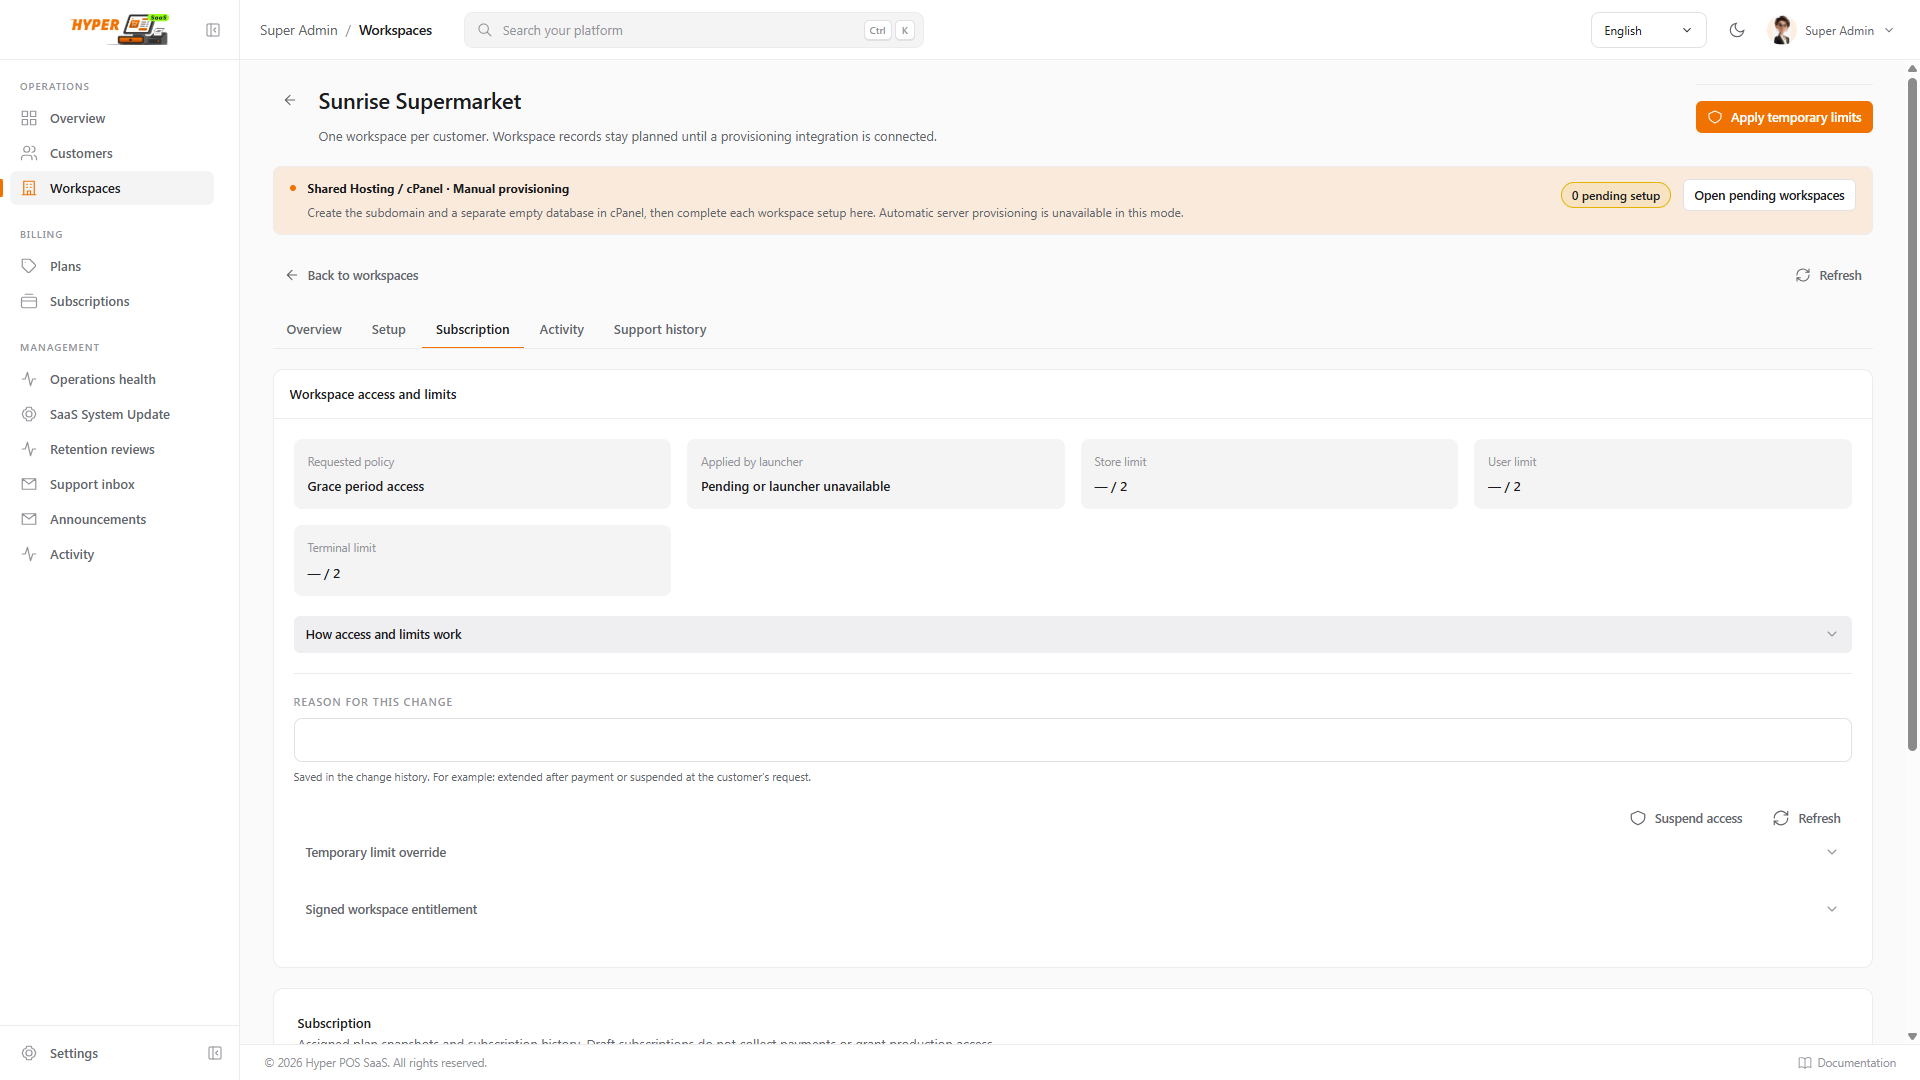Open the English language dropdown
This screenshot has height=1080, width=1920.
[x=1648, y=30]
